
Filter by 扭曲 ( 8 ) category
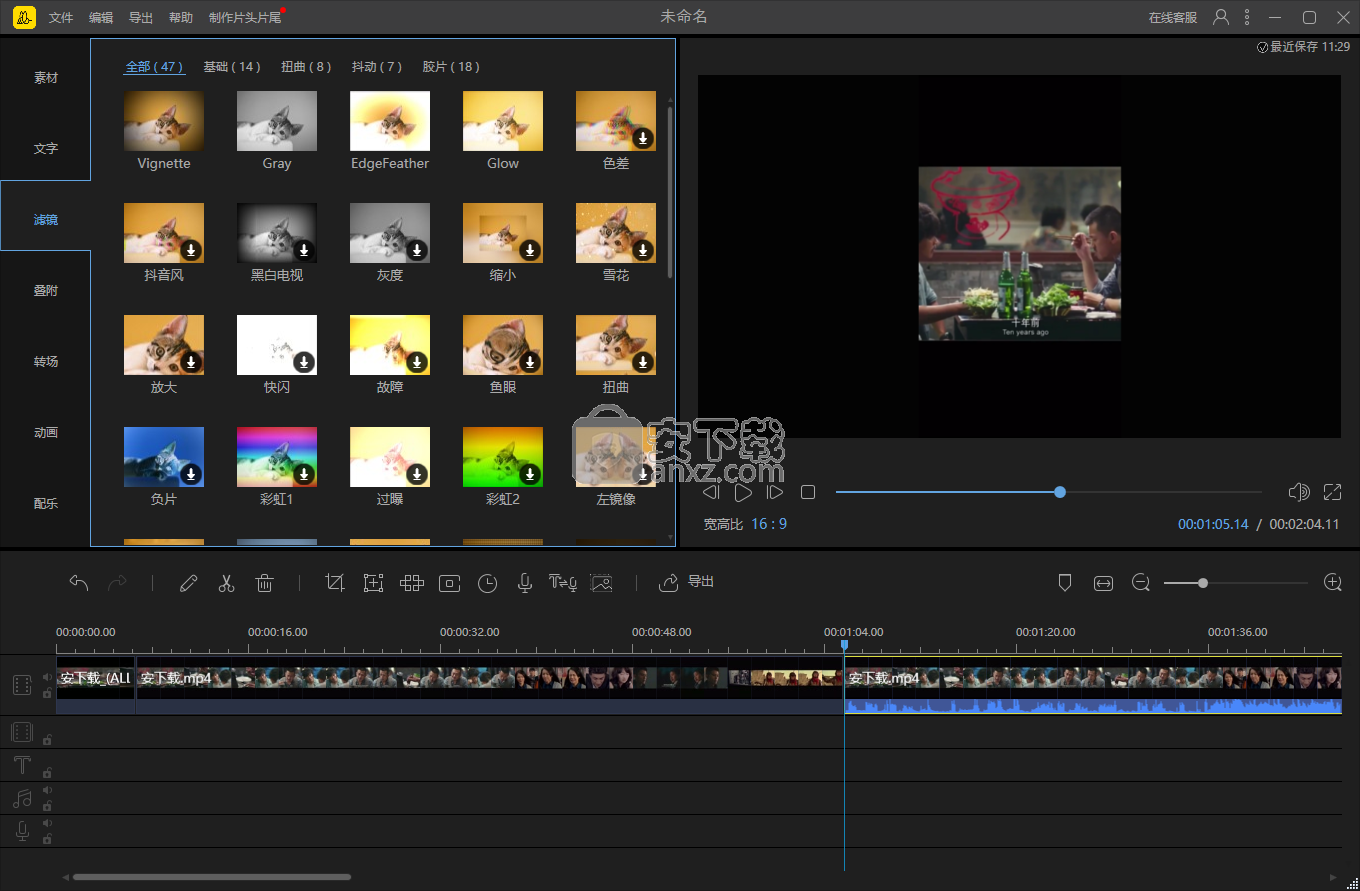pos(306,67)
